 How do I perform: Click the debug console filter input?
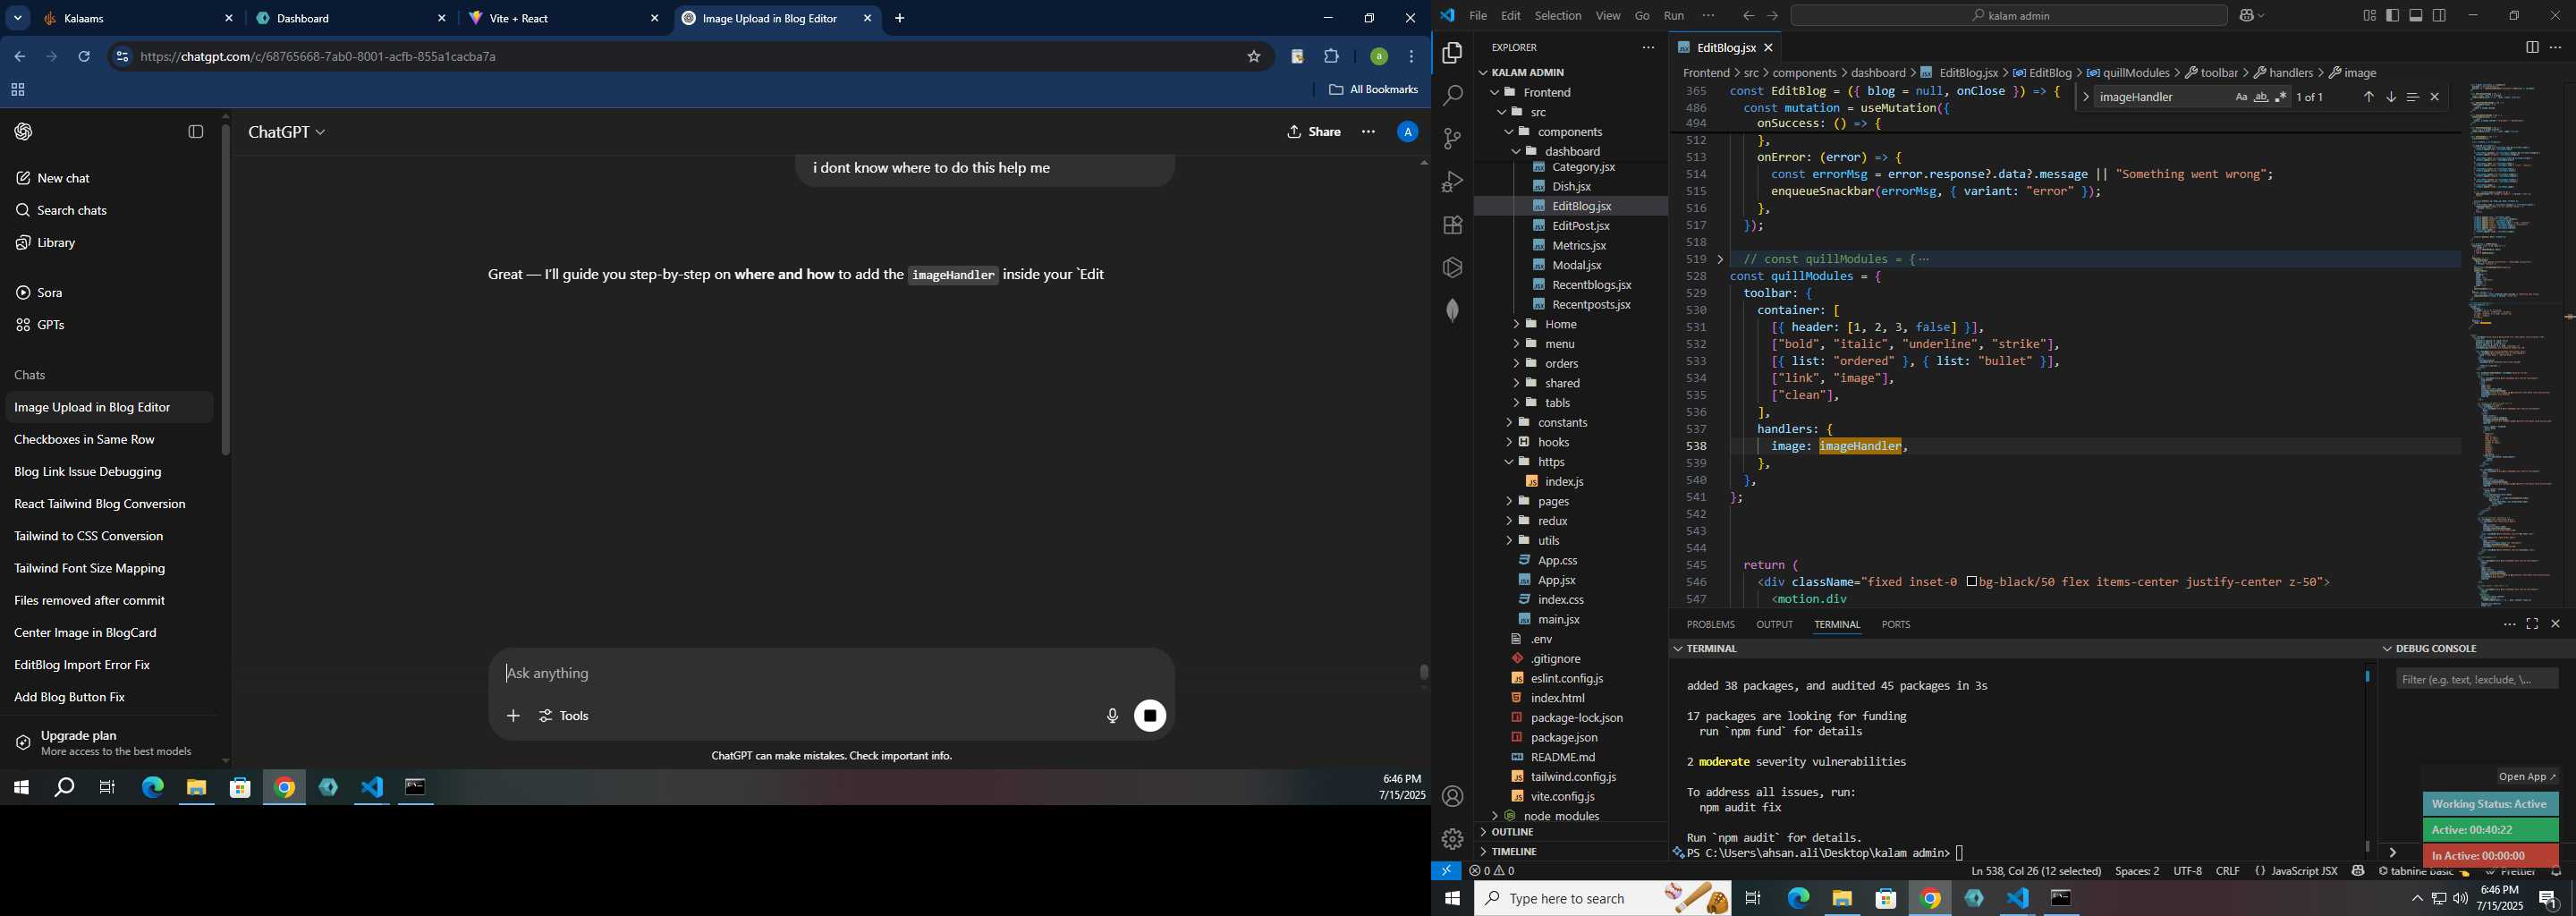(2477, 680)
